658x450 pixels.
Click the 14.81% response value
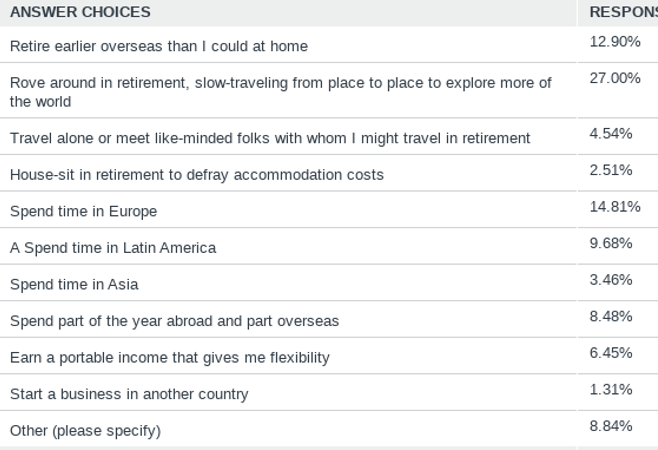click(x=615, y=207)
